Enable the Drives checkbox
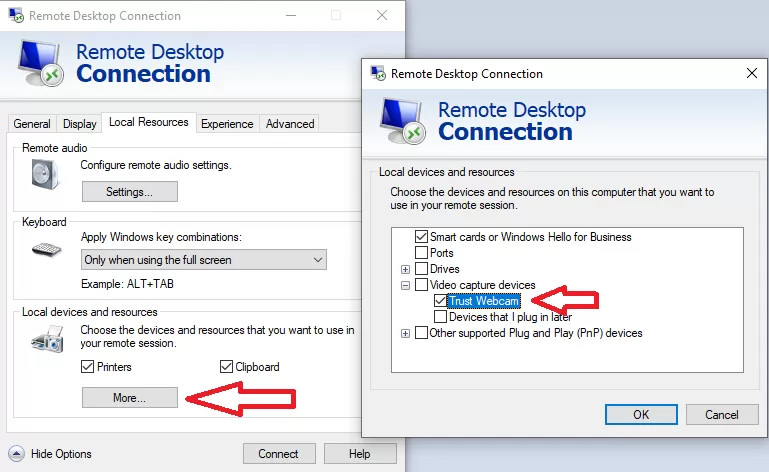The width and height of the screenshot is (769, 472). pyautogui.click(x=421, y=269)
